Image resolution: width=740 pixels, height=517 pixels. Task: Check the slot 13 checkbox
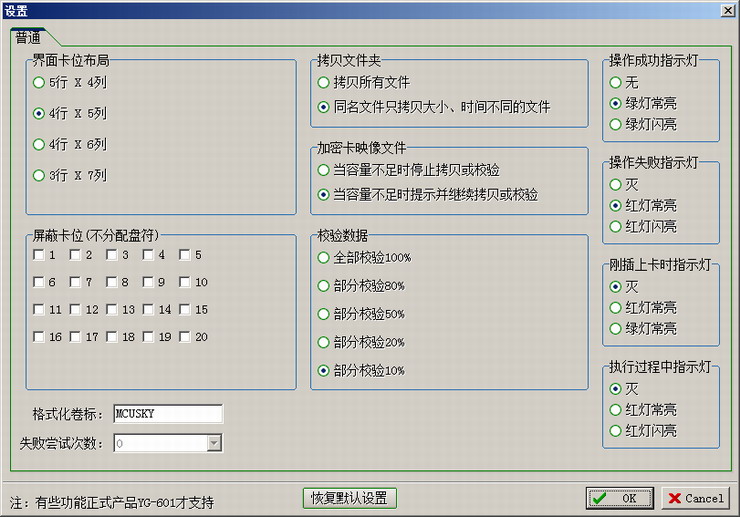pos(112,310)
